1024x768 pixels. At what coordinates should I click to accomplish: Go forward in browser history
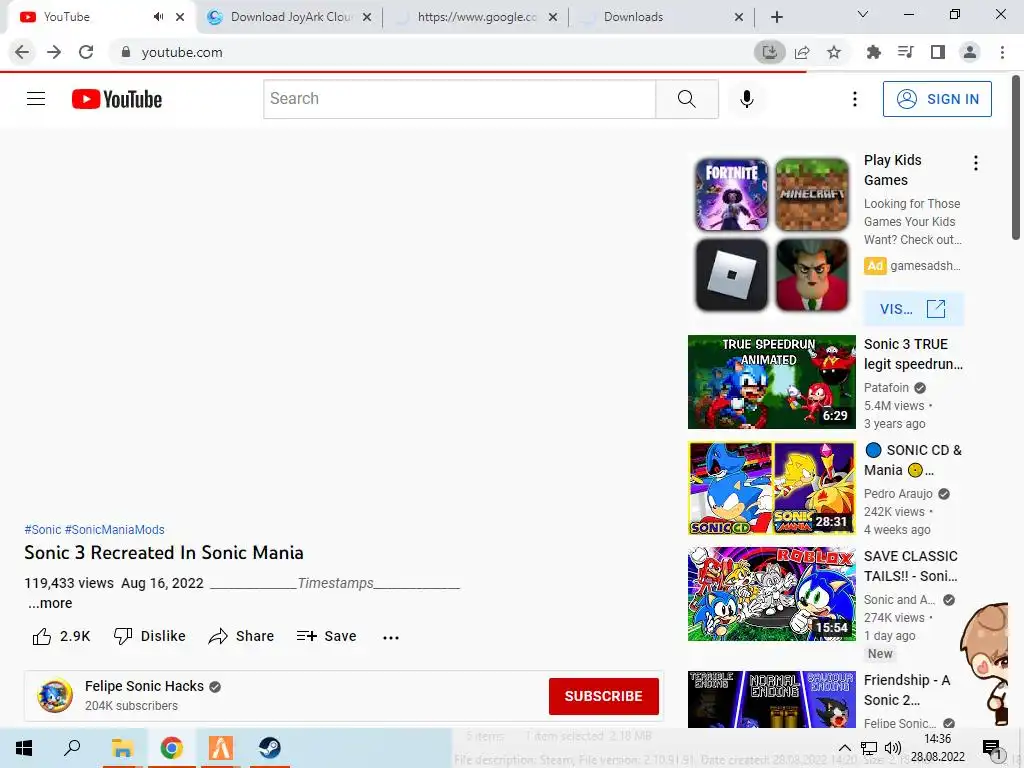point(54,52)
